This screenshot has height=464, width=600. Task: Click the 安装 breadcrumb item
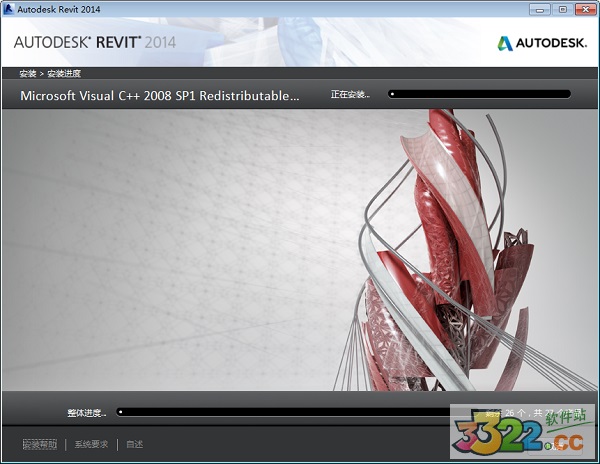(27, 73)
